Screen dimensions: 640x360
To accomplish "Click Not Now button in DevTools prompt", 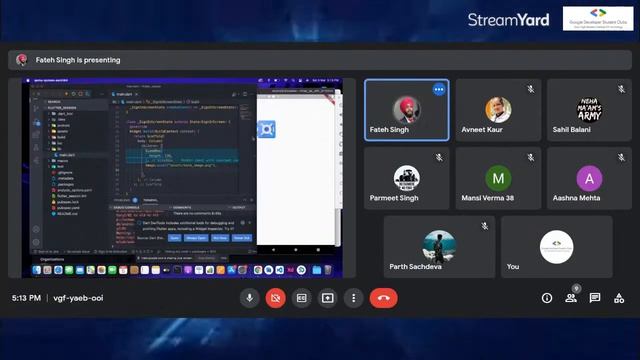I will click(220, 238).
